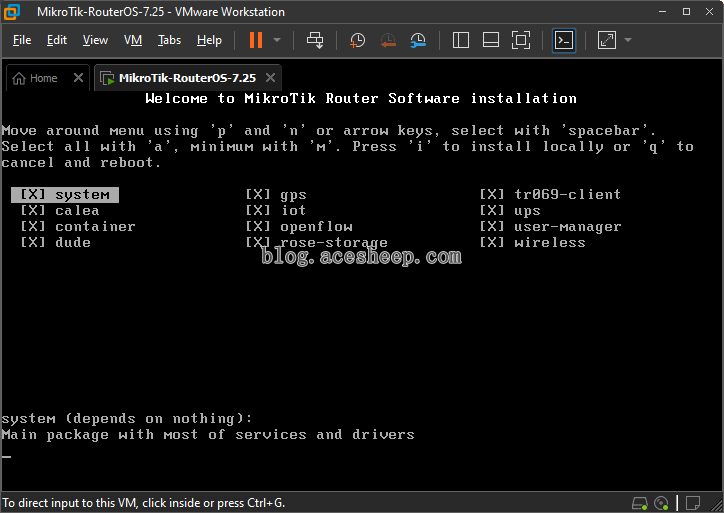724x513 pixels.
Task: Click the window resize grip corner
Action: (718, 507)
